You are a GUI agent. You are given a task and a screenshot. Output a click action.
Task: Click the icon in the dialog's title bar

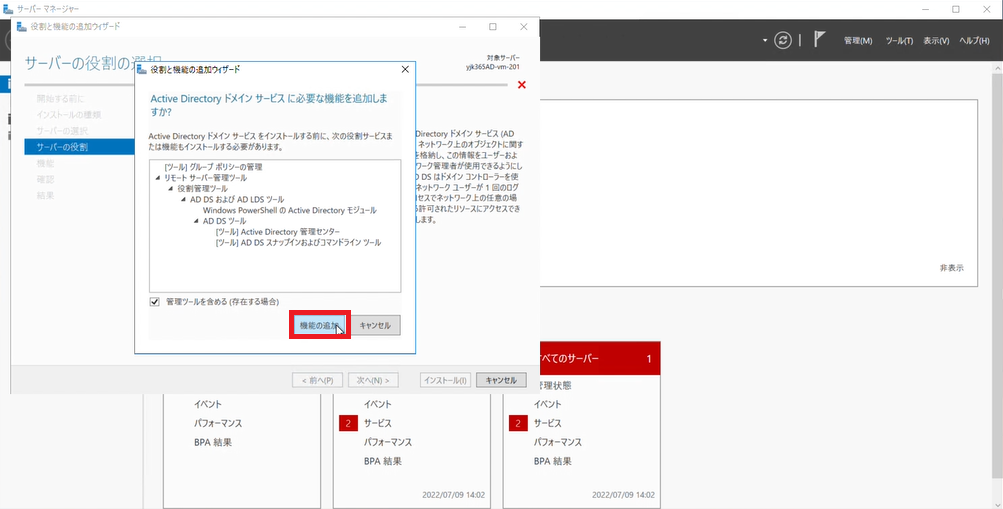pos(141,69)
